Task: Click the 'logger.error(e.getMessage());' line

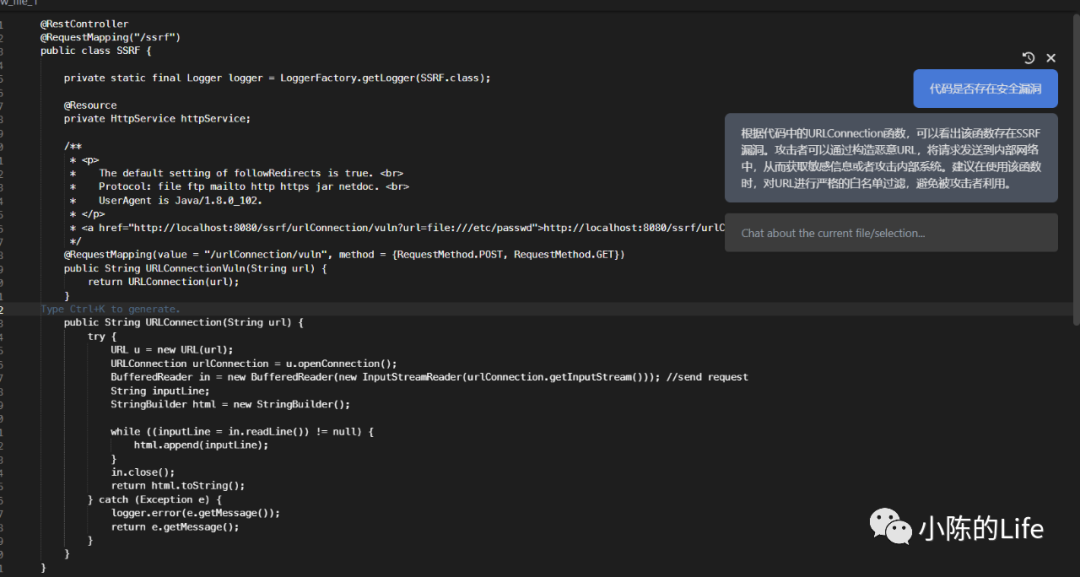Action: [x=196, y=513]
